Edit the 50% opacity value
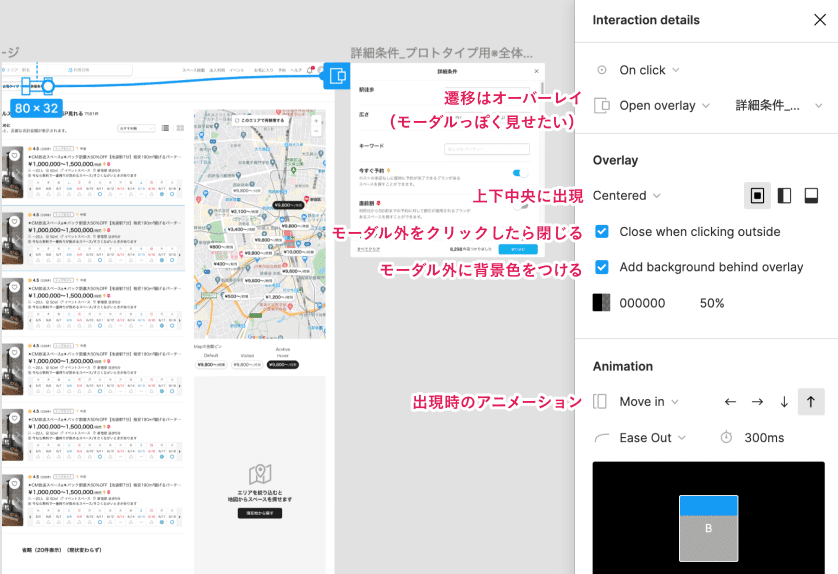Viewport: 838px width, 574px height. [712, 303]
